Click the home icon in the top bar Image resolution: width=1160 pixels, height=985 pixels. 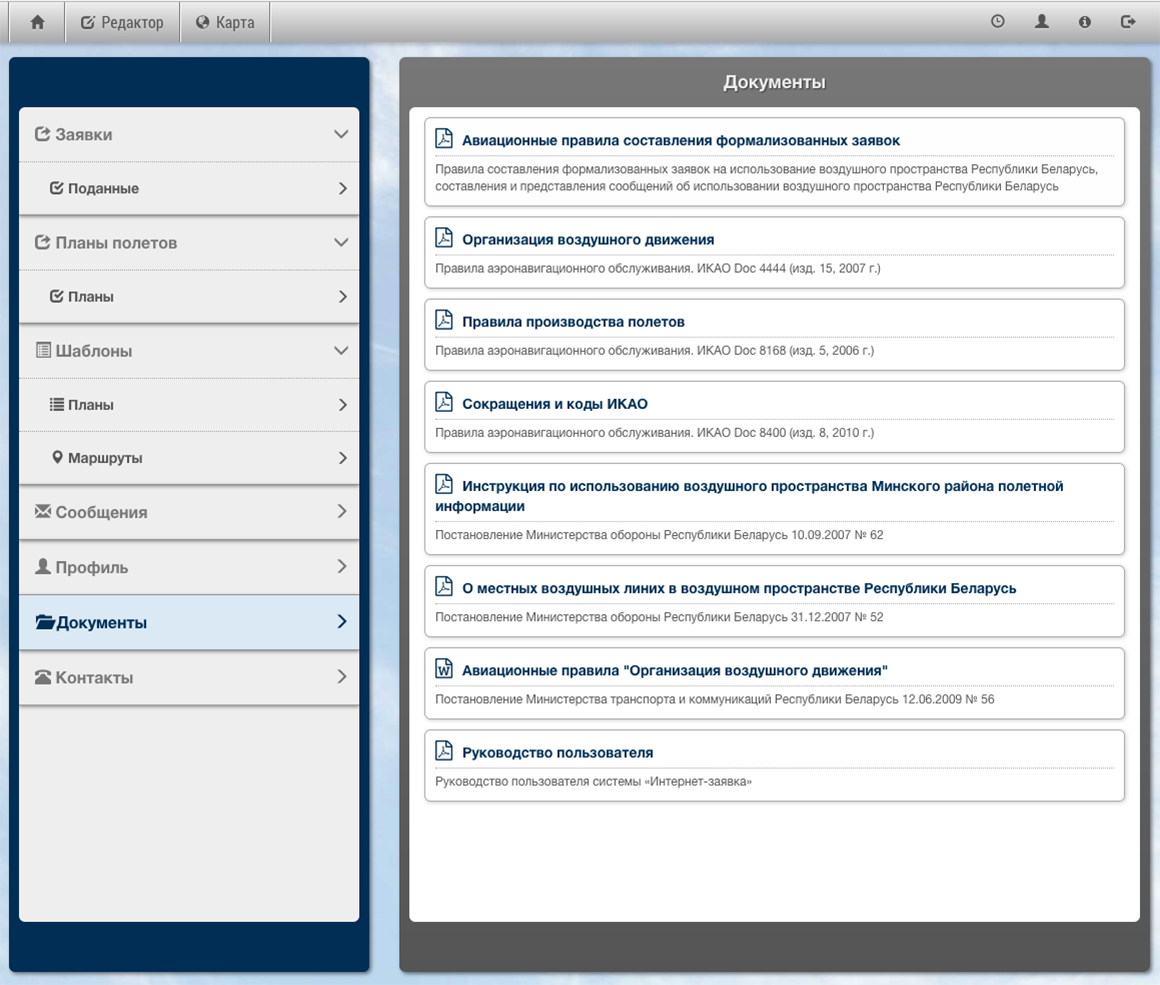click(x=37, y=22)
